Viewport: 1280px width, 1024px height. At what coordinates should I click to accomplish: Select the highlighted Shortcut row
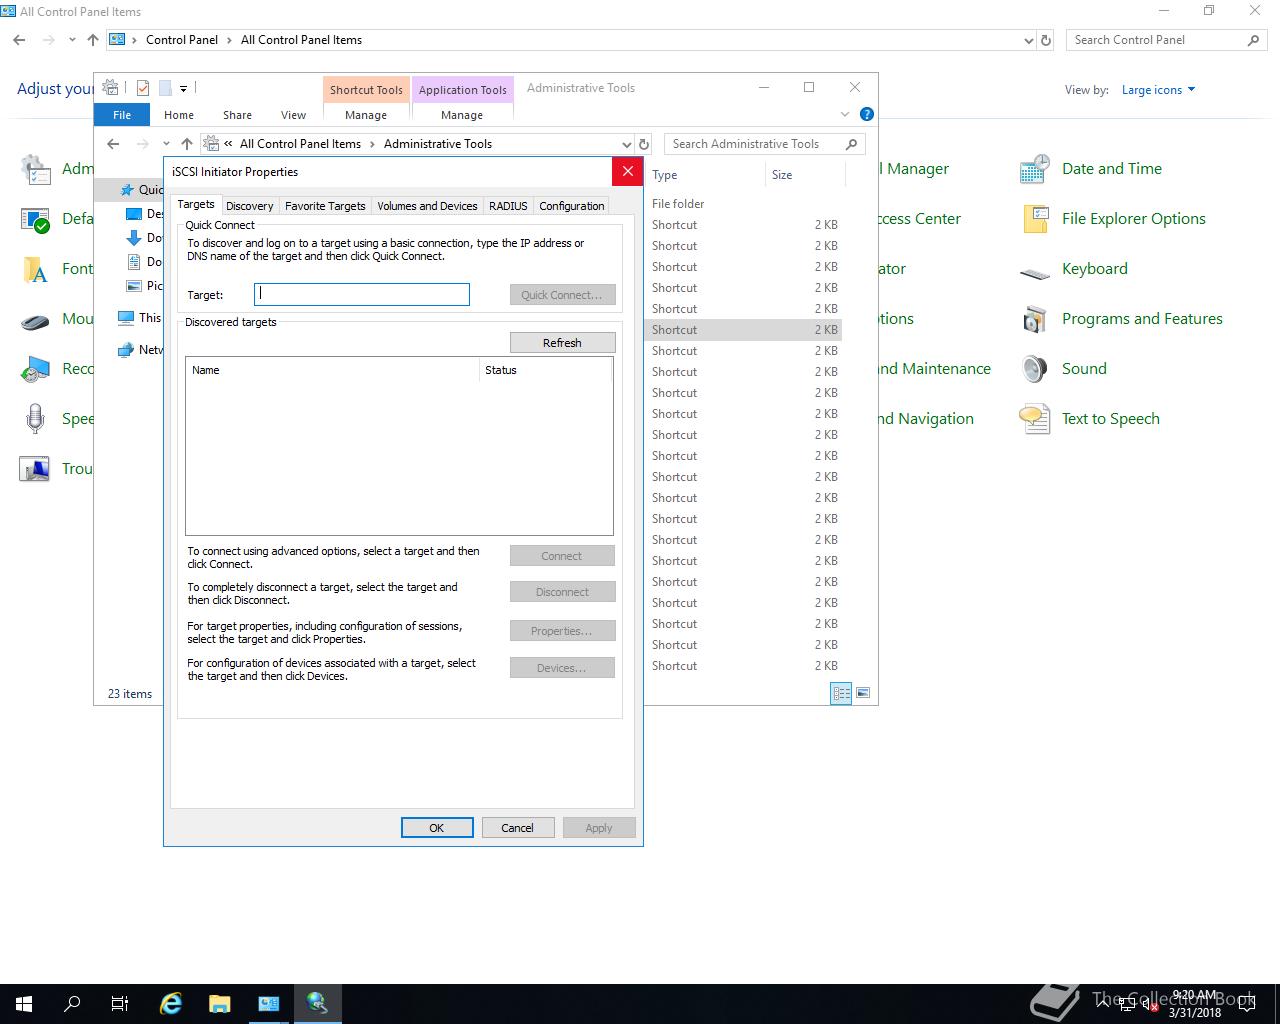743,330
